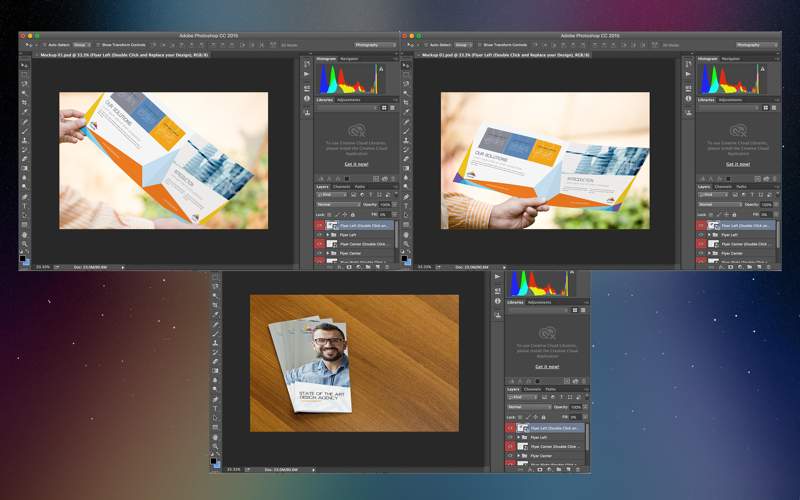Screen dimensions: 800x500
Task: Click Get it now link in left window
Action: (x=356, y=164)
